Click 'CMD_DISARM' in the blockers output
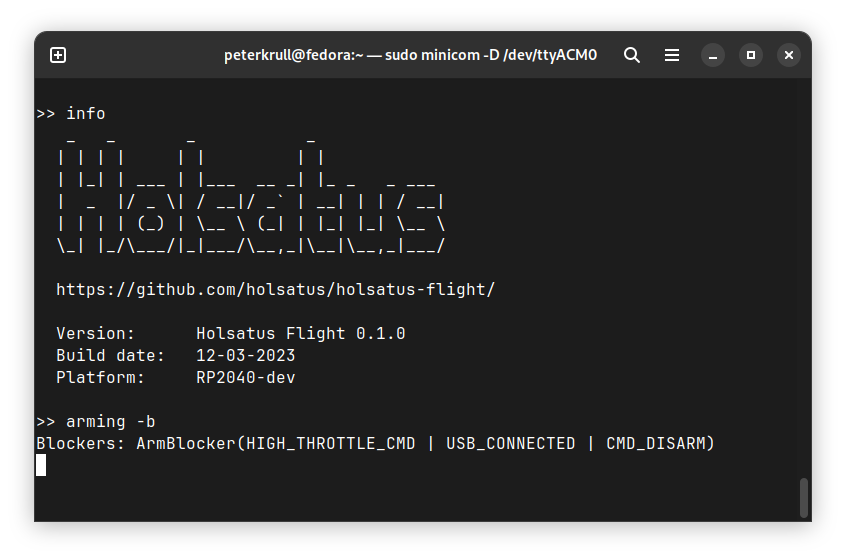 tap(656, 444)
